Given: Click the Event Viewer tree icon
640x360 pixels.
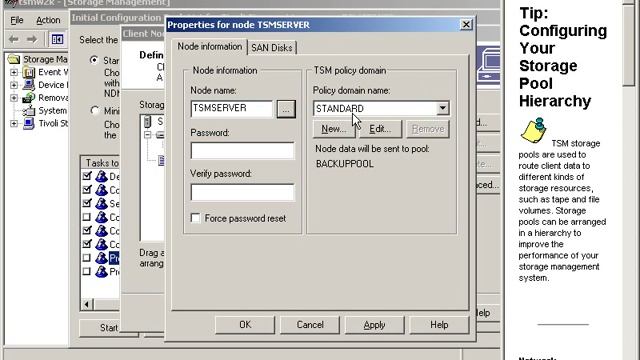Looking at the screenshot, I should [29, 72].
